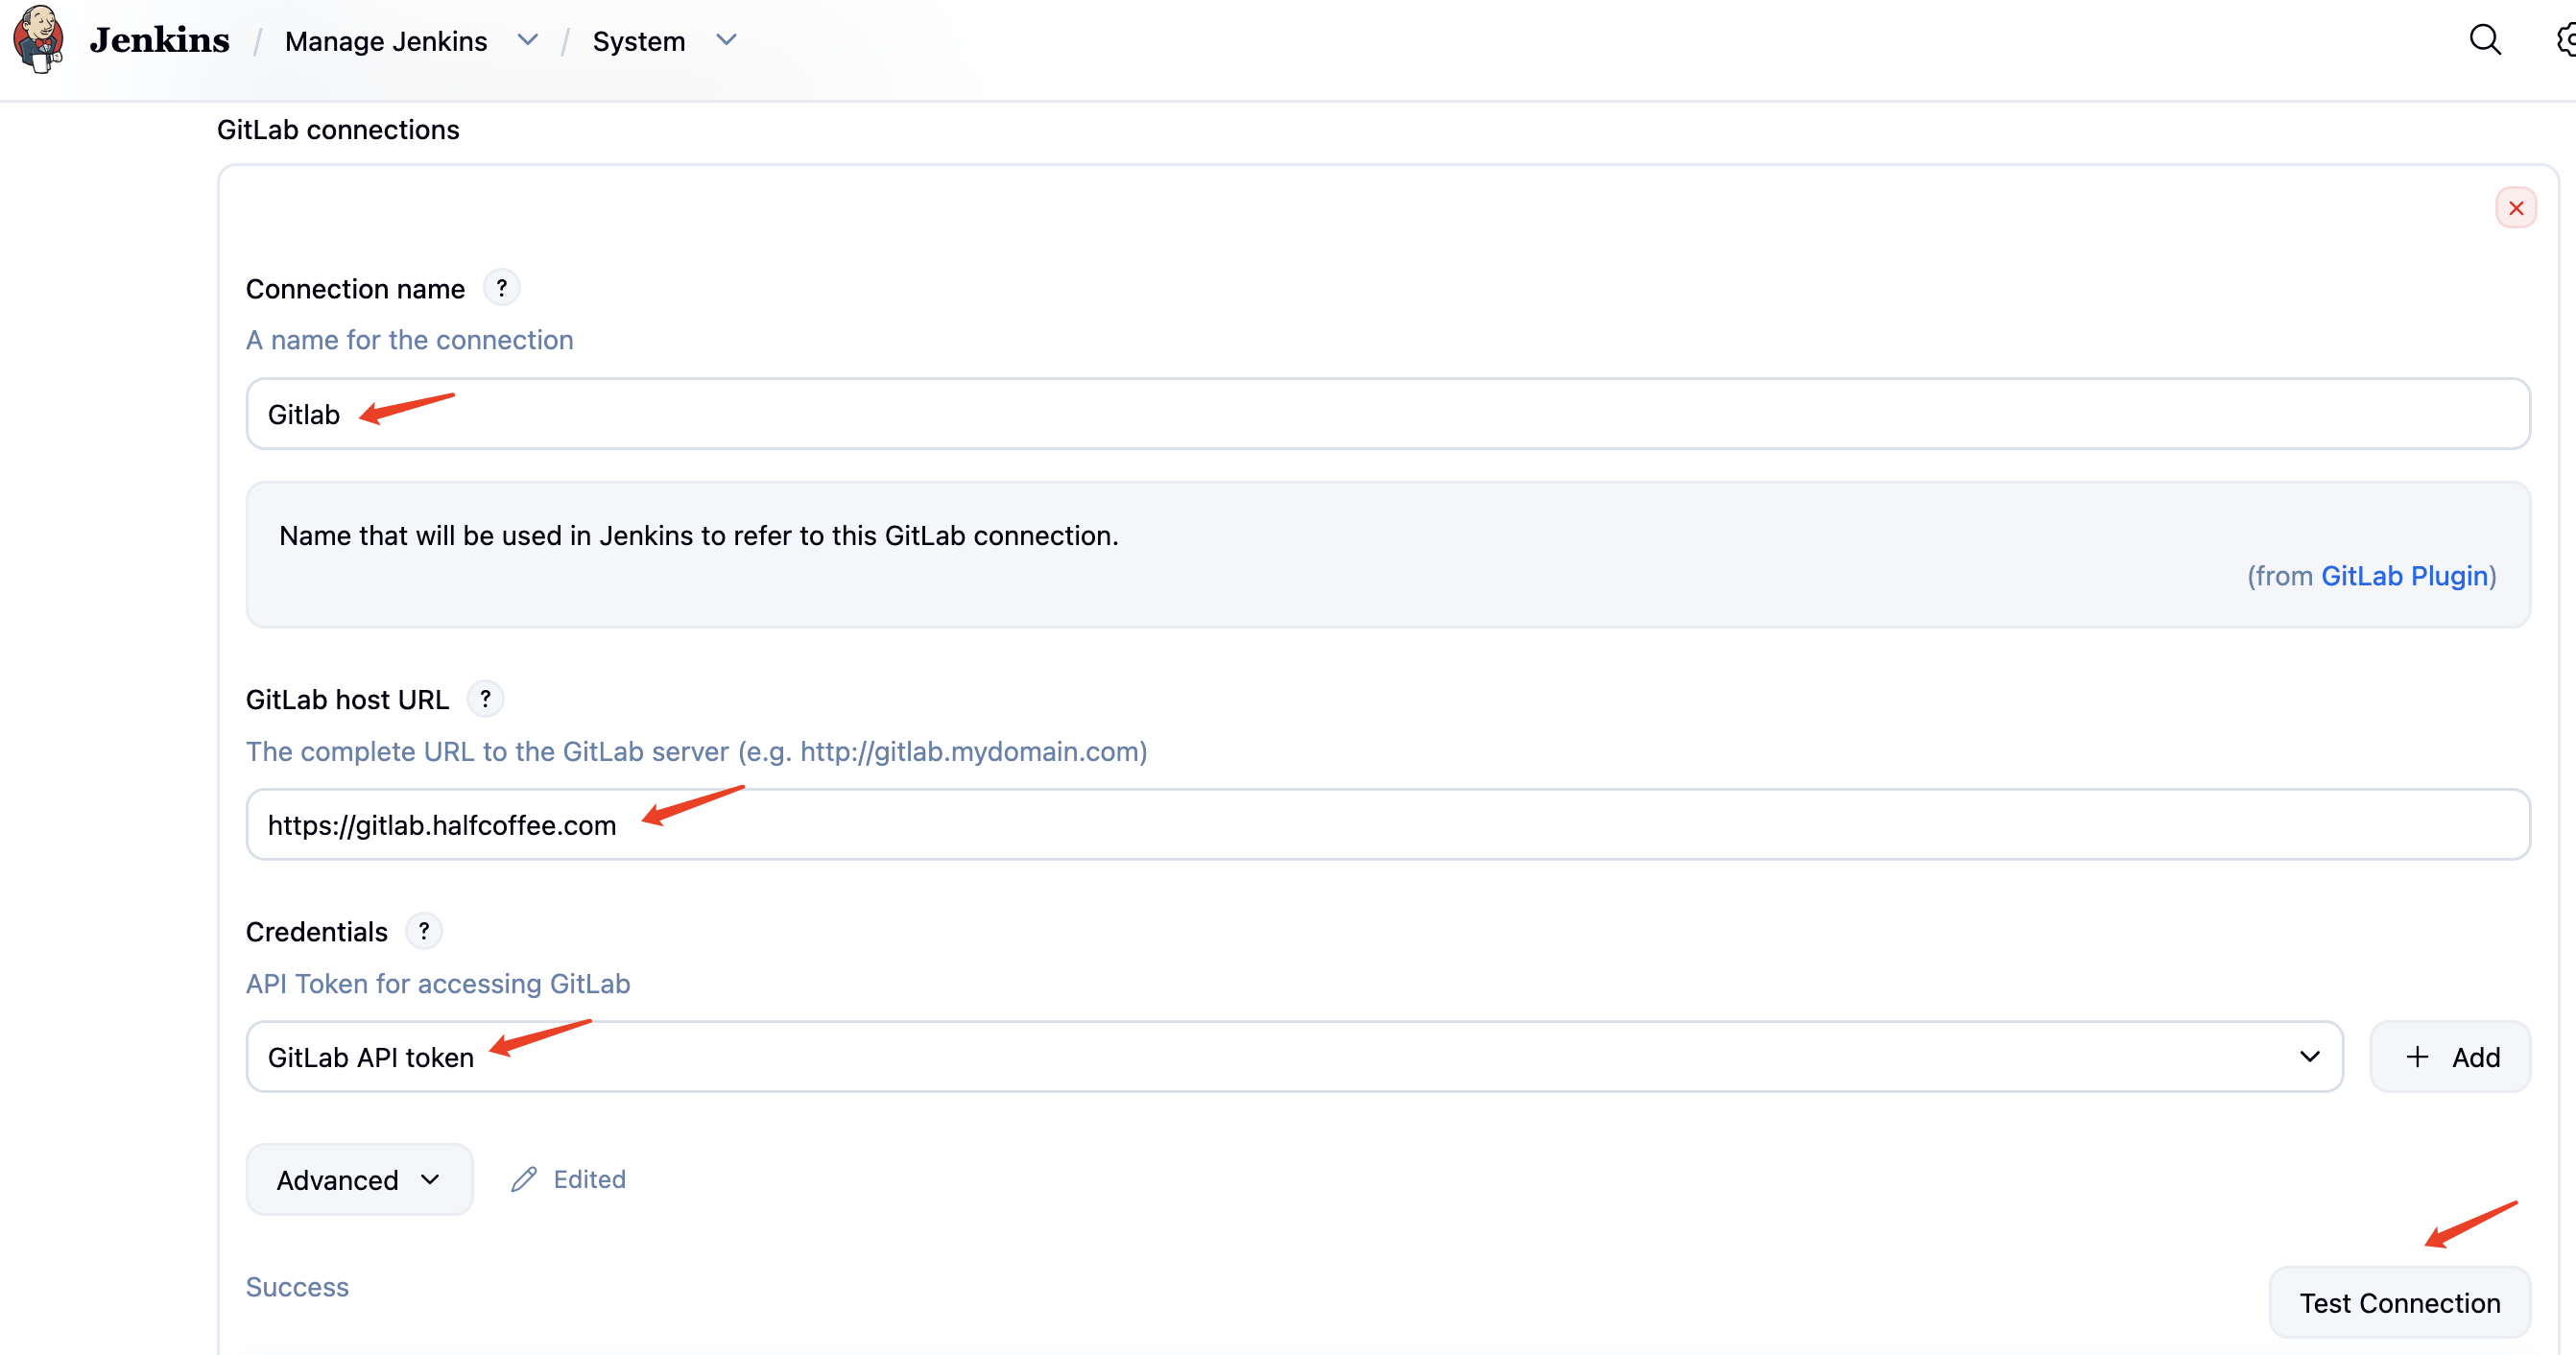The height and width of the screenshot is (1355, 2576).
Task: Open the search magnifier icon
Action: [x=2484, y=40]
